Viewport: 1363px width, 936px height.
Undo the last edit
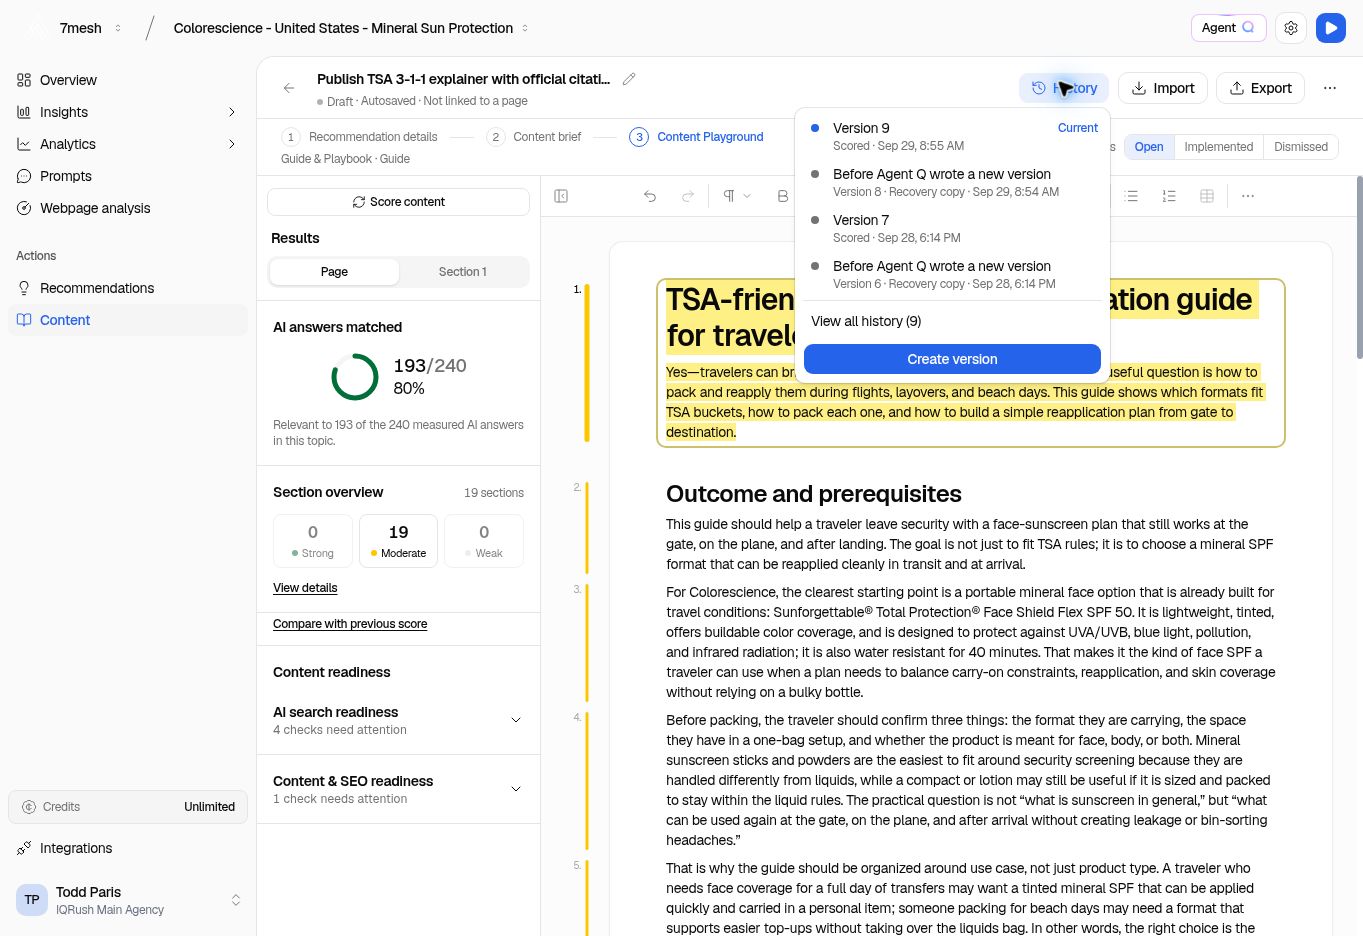point(650,196)
